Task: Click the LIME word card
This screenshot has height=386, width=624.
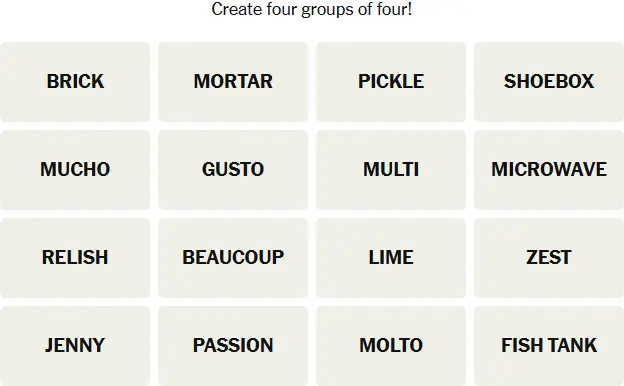Action: 391,258
